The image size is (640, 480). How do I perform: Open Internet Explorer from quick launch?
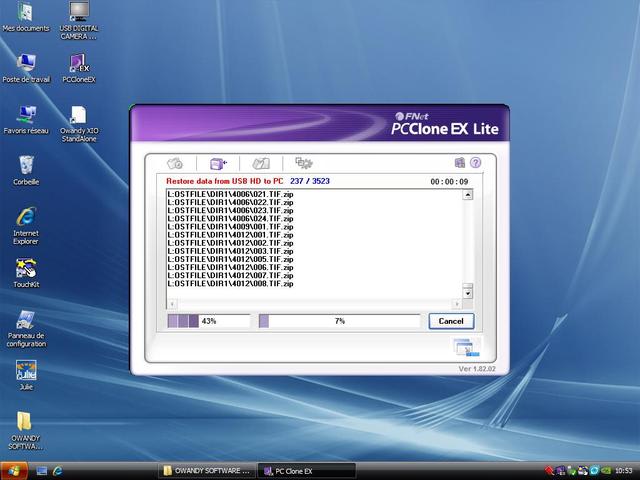(x=58, y=471)
